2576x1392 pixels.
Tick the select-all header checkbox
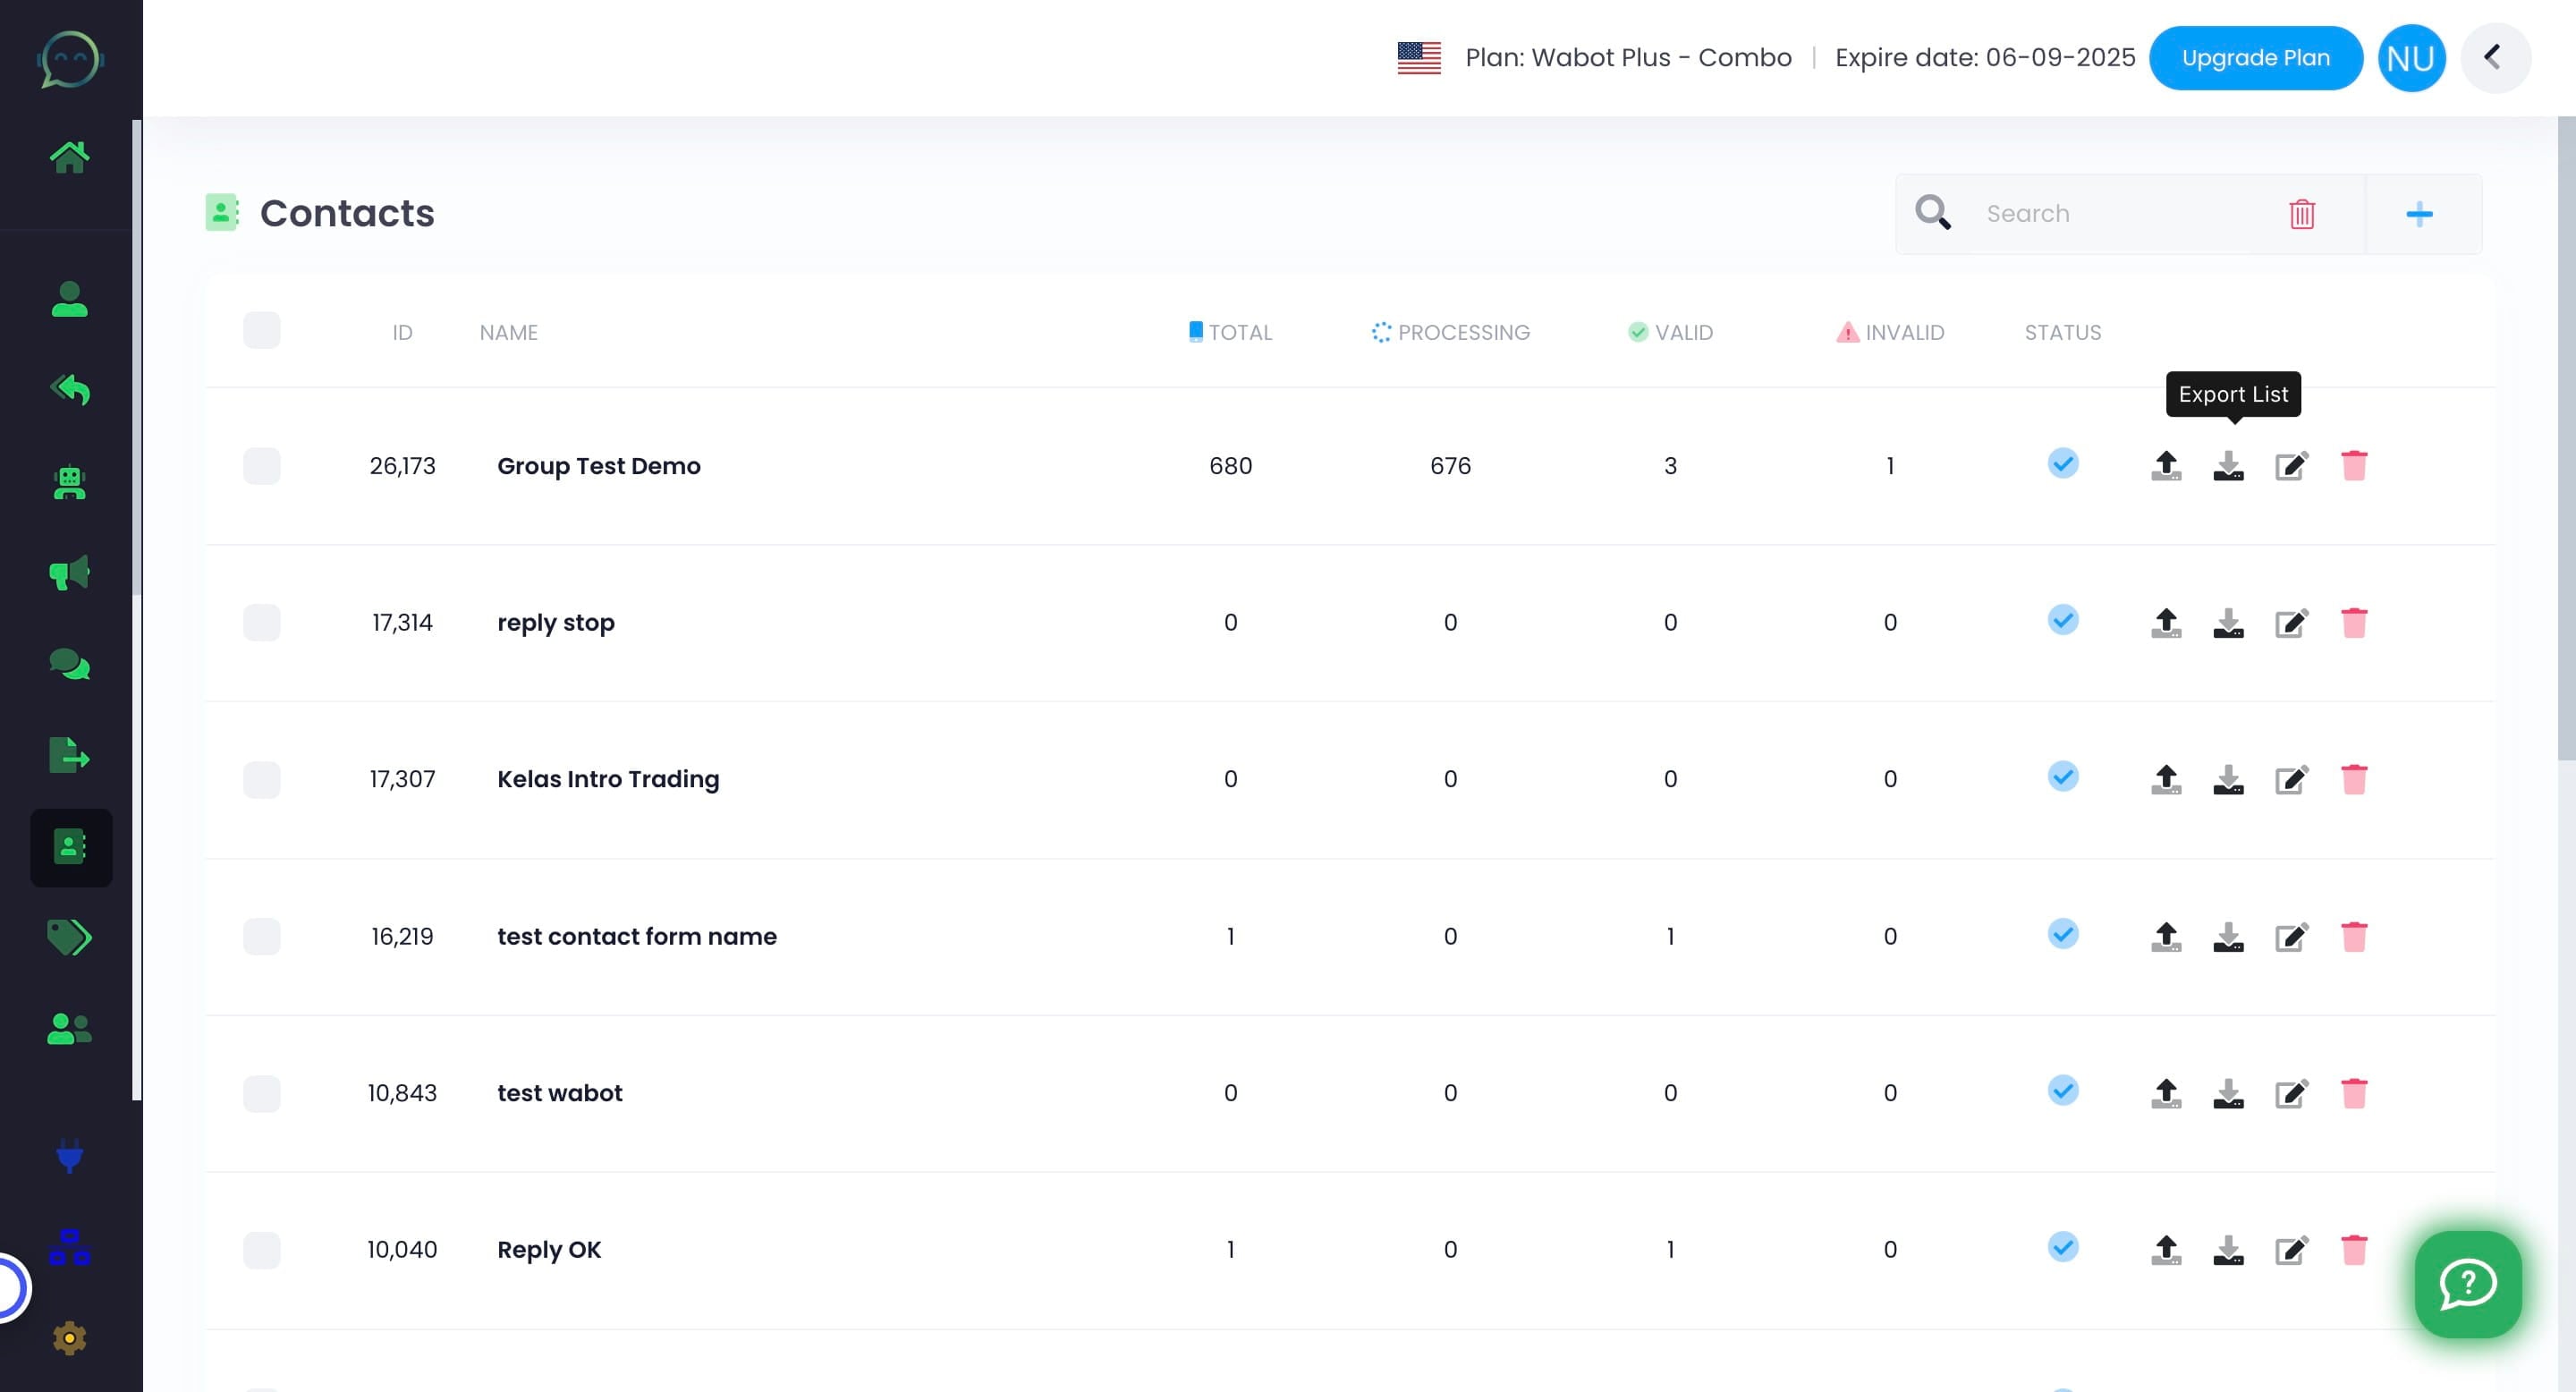point(262,331)
